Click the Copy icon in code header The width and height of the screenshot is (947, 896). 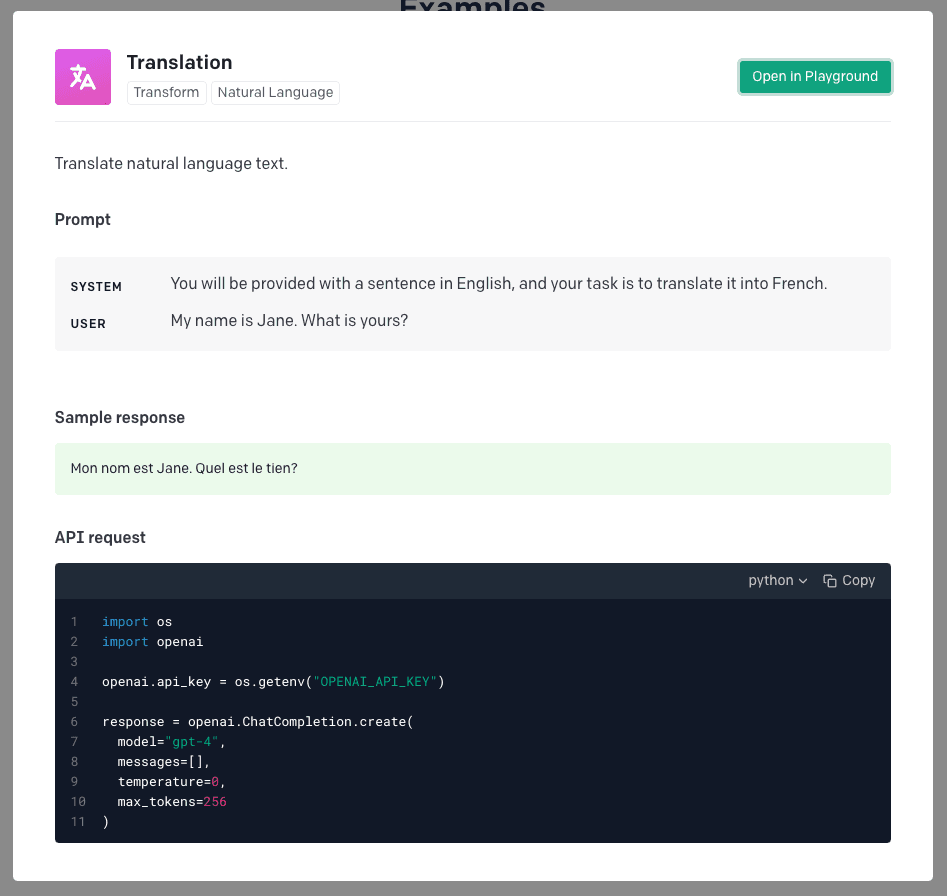pos(830,581)
